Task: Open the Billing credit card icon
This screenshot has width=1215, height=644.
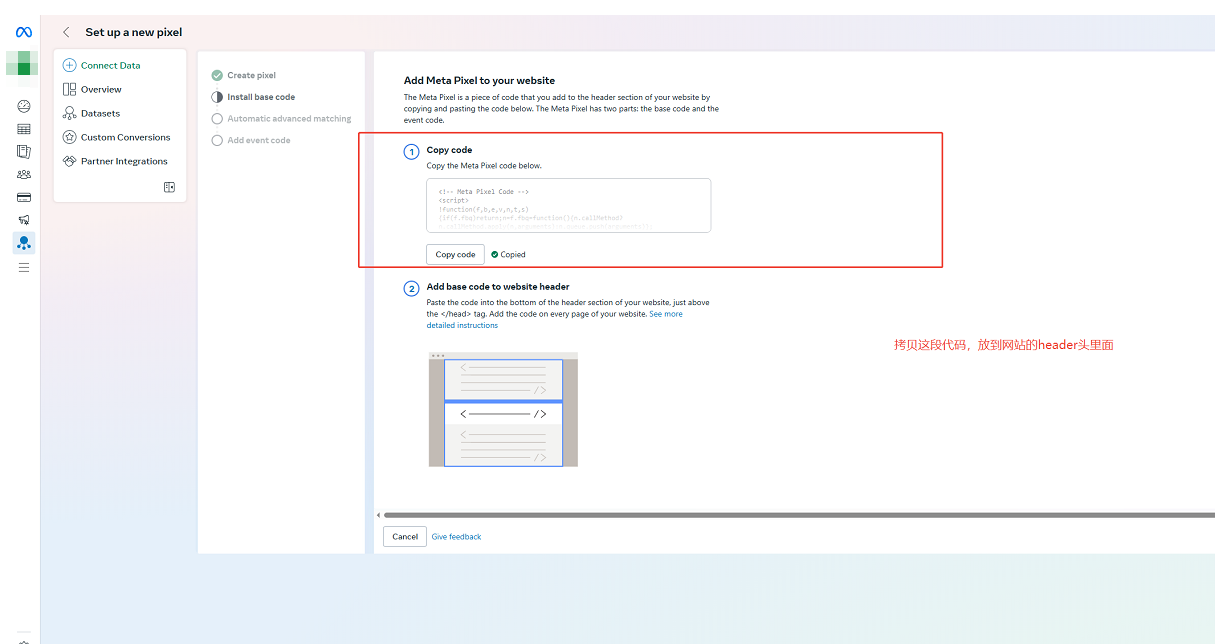Action: point(24,197)
